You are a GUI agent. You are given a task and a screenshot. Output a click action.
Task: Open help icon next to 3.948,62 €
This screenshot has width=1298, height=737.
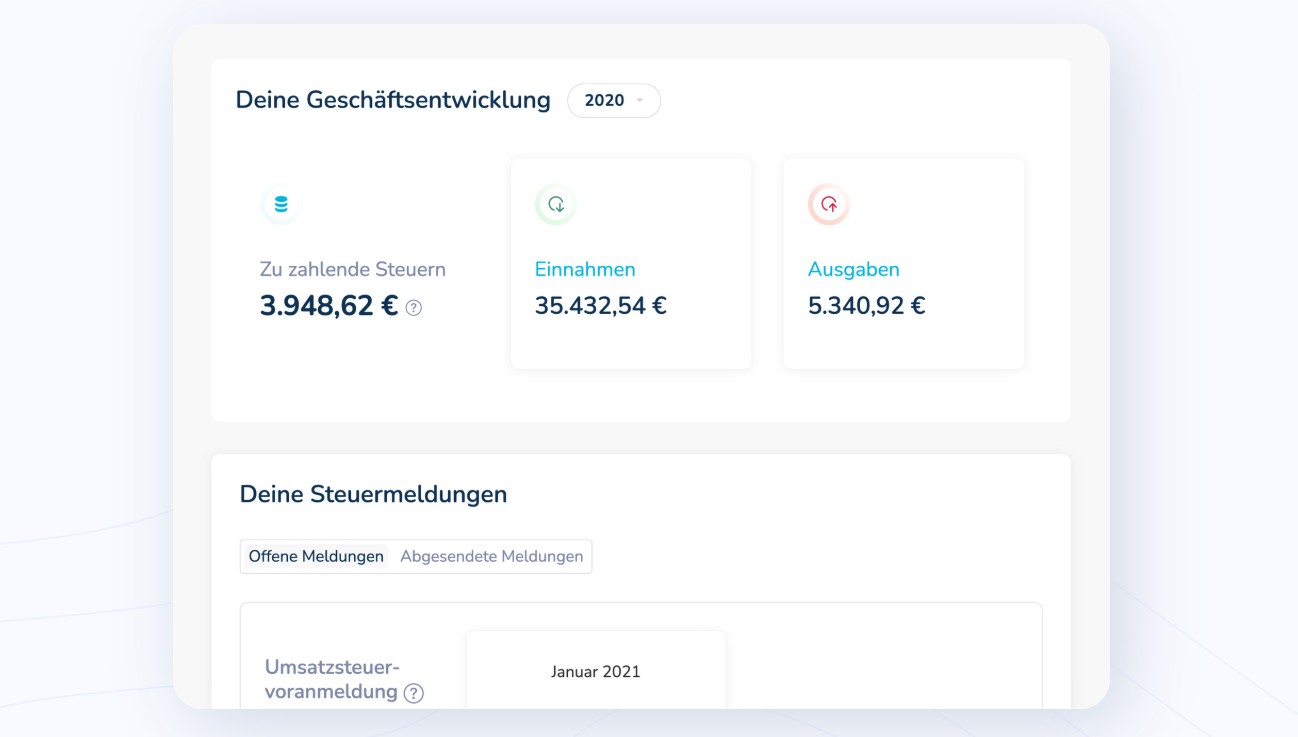[x=414, y=308]
